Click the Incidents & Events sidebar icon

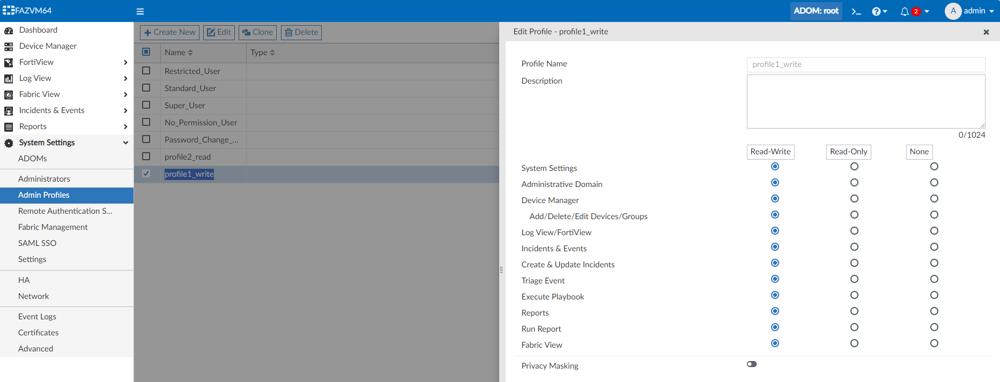(x=8, y=110)
